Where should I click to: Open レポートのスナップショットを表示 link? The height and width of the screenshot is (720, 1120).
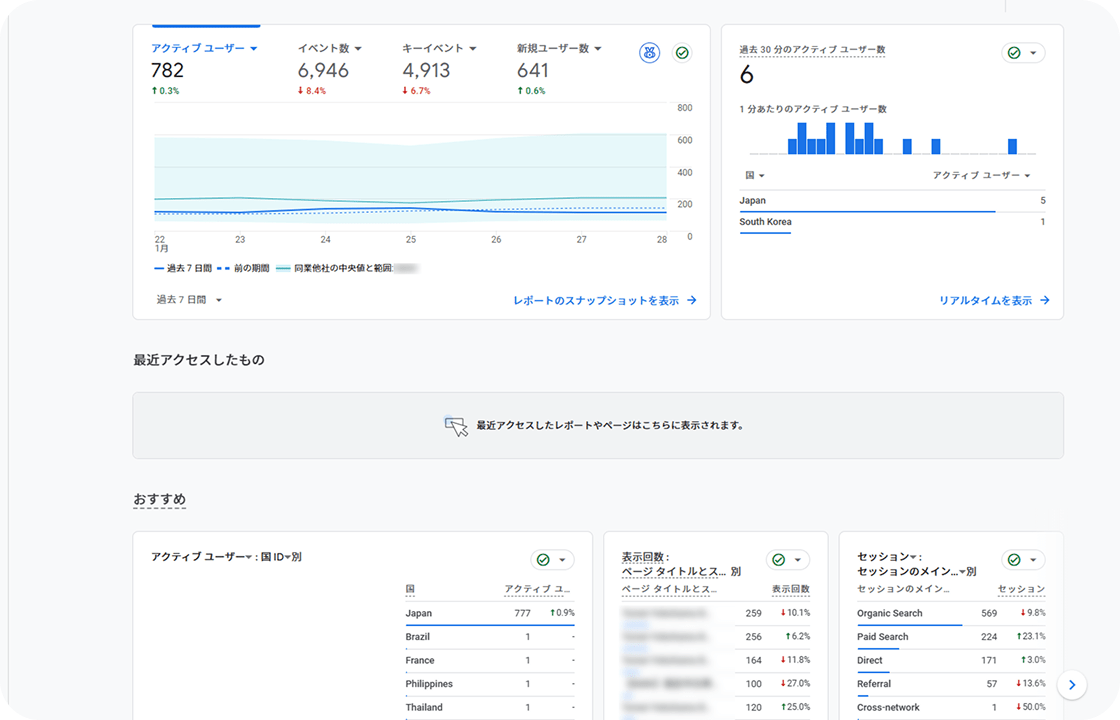click(604, 300)
